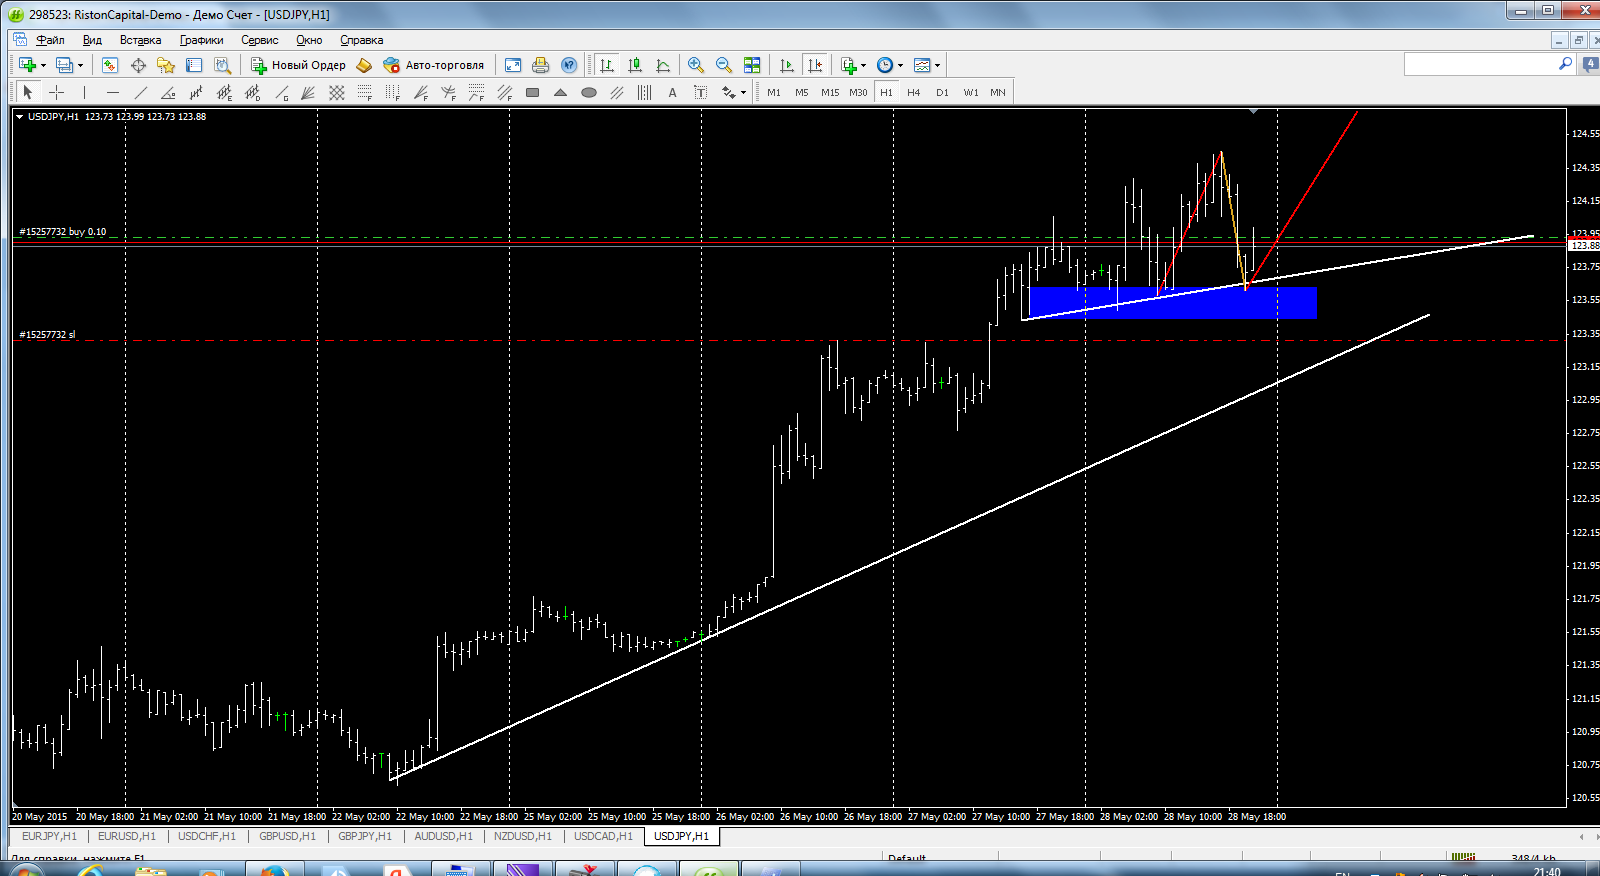
Task: Expand the periods clock dropdown arrow
Action: coord(900,66)
